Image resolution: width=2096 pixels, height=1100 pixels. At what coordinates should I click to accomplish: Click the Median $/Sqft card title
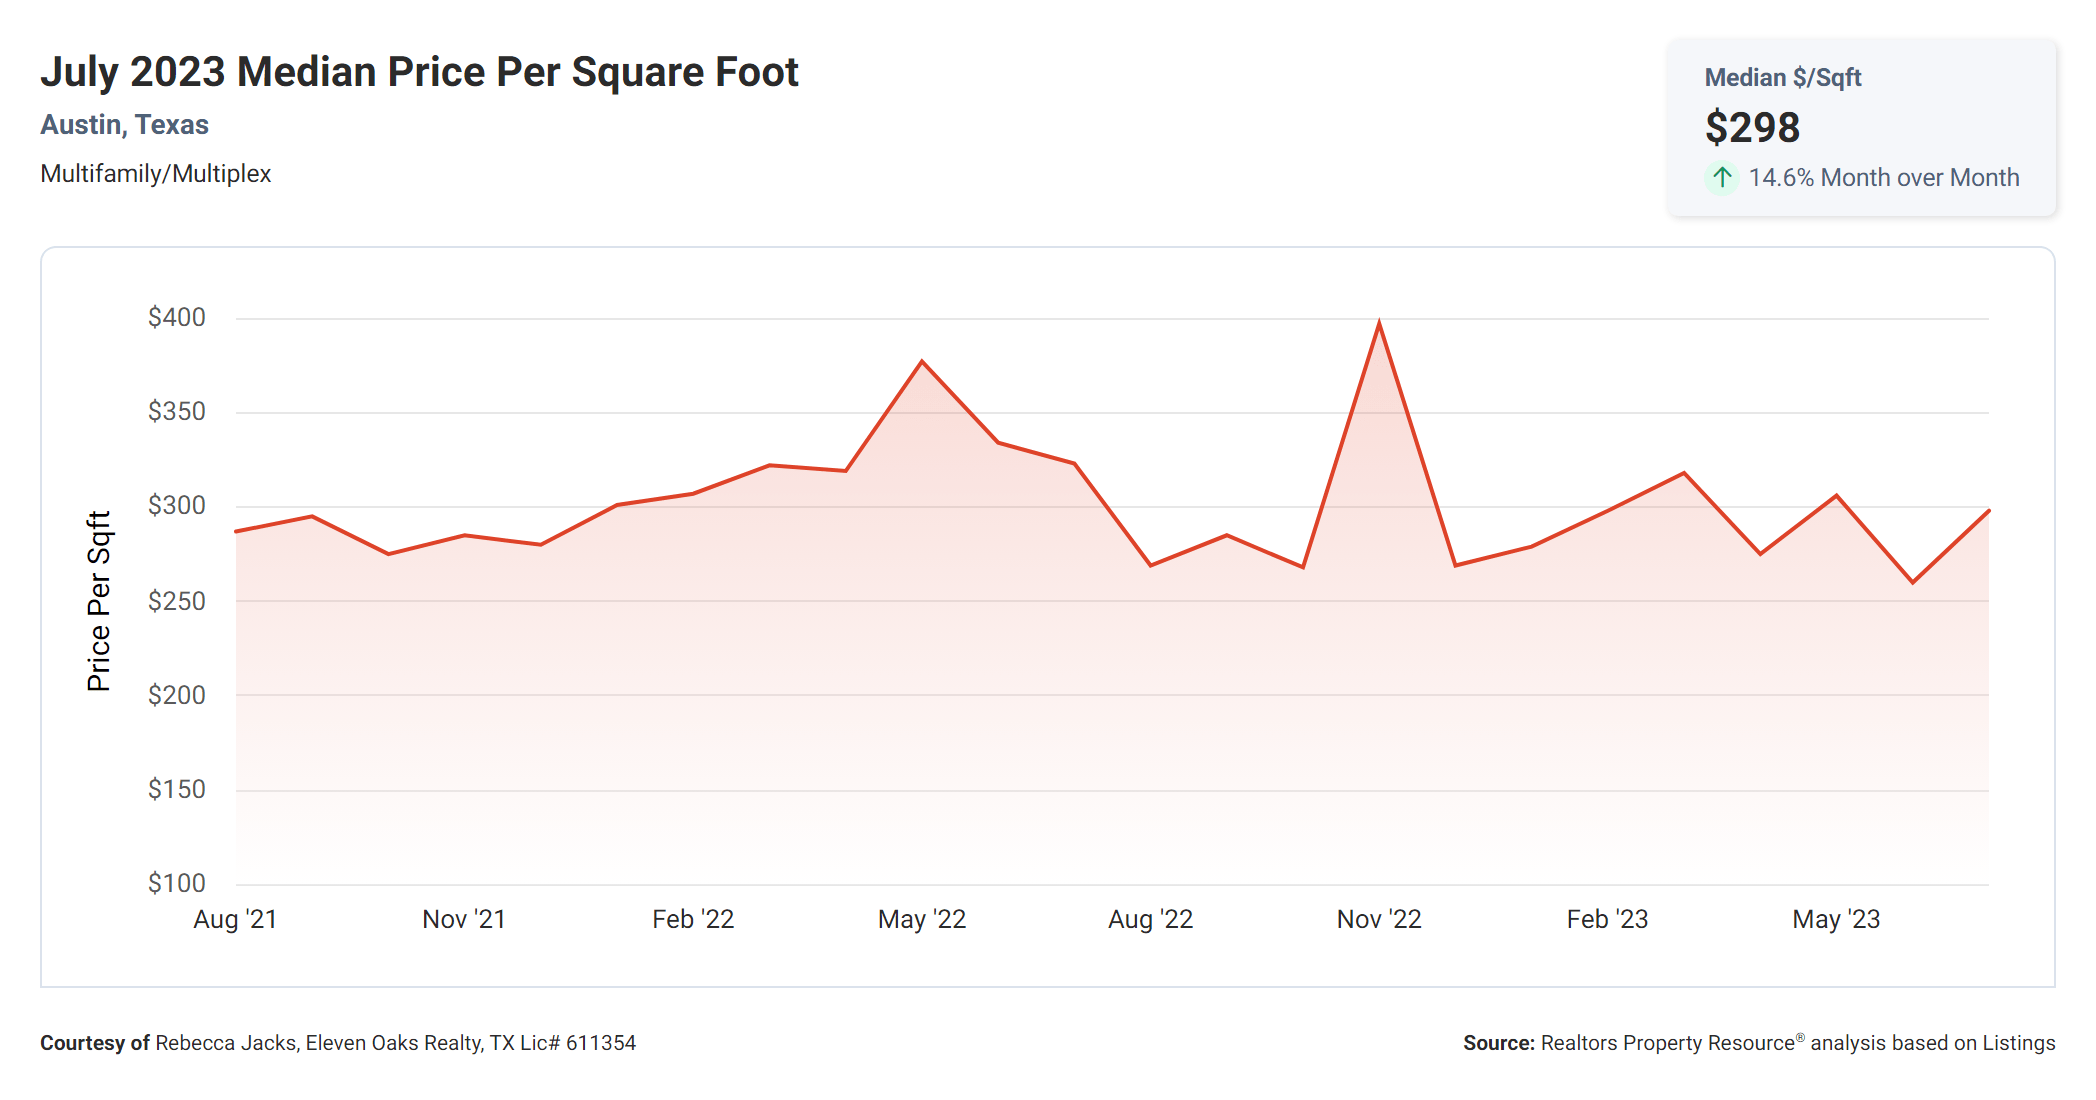click(1782, 78)
